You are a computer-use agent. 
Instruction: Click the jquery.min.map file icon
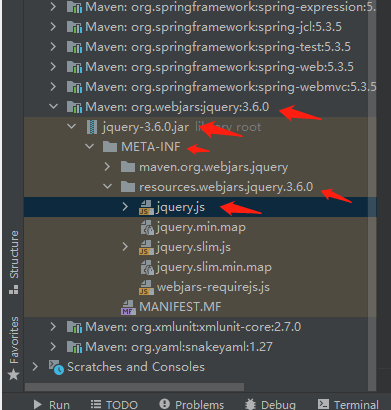point(147,227)
